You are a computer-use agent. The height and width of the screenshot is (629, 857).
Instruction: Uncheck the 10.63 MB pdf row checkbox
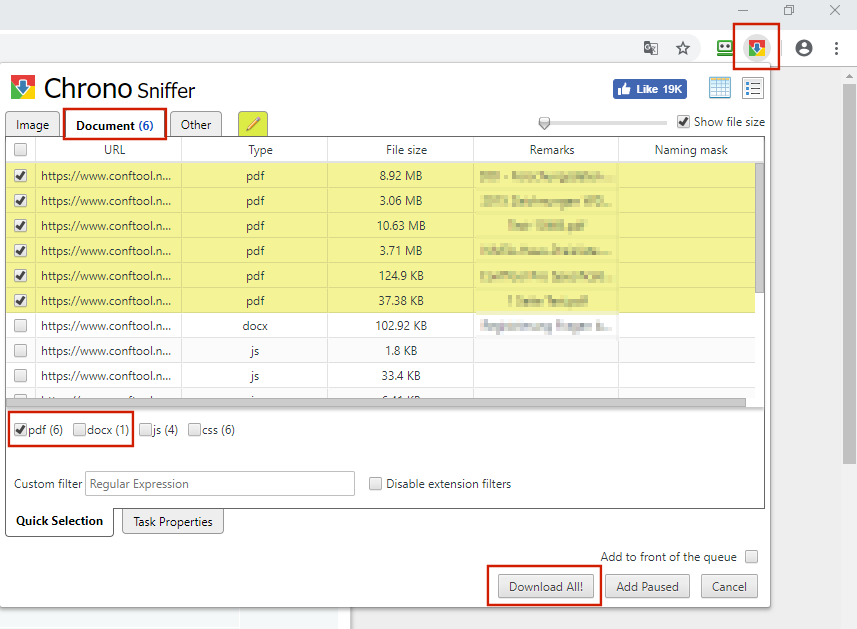pyautogui.click(x=21, y=226)
